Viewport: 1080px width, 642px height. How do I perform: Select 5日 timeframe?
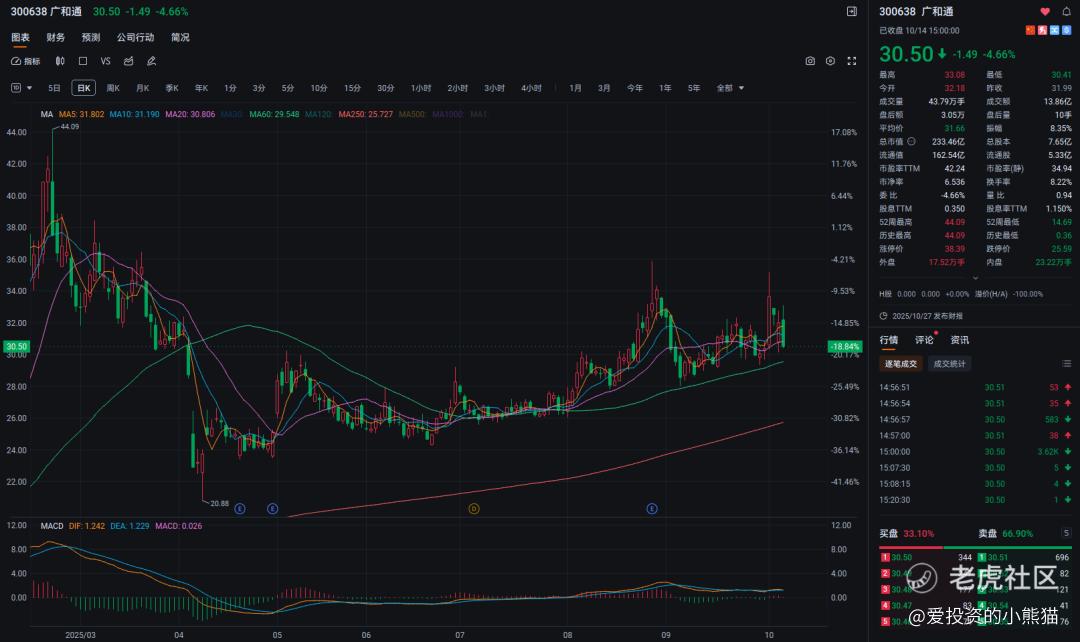coord(54,88)
